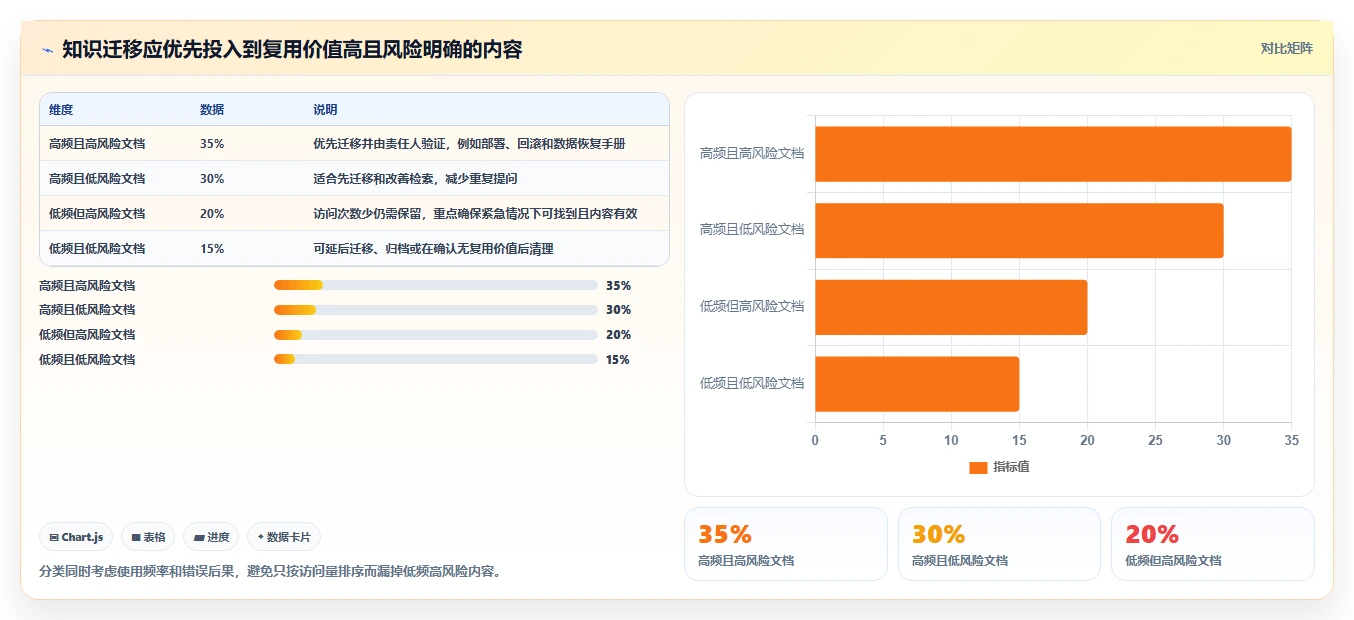This screenshot has height=620, width=1354.
Task: Click the chart y-axis label 高频且高风险文档
Action: point(752,153)
